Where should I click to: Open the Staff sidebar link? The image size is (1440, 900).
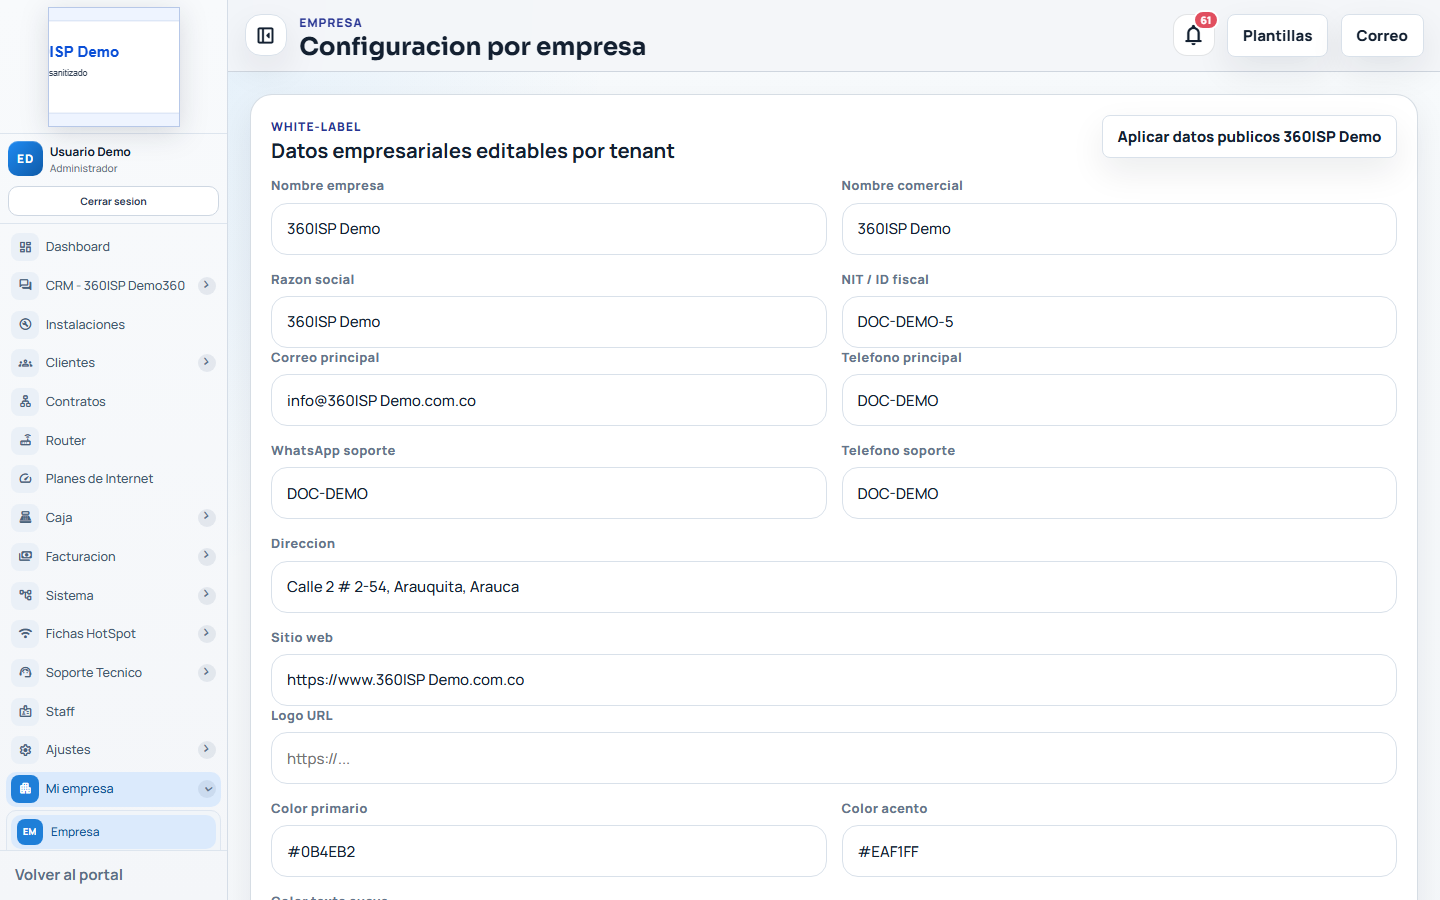(x=113, y=712)
